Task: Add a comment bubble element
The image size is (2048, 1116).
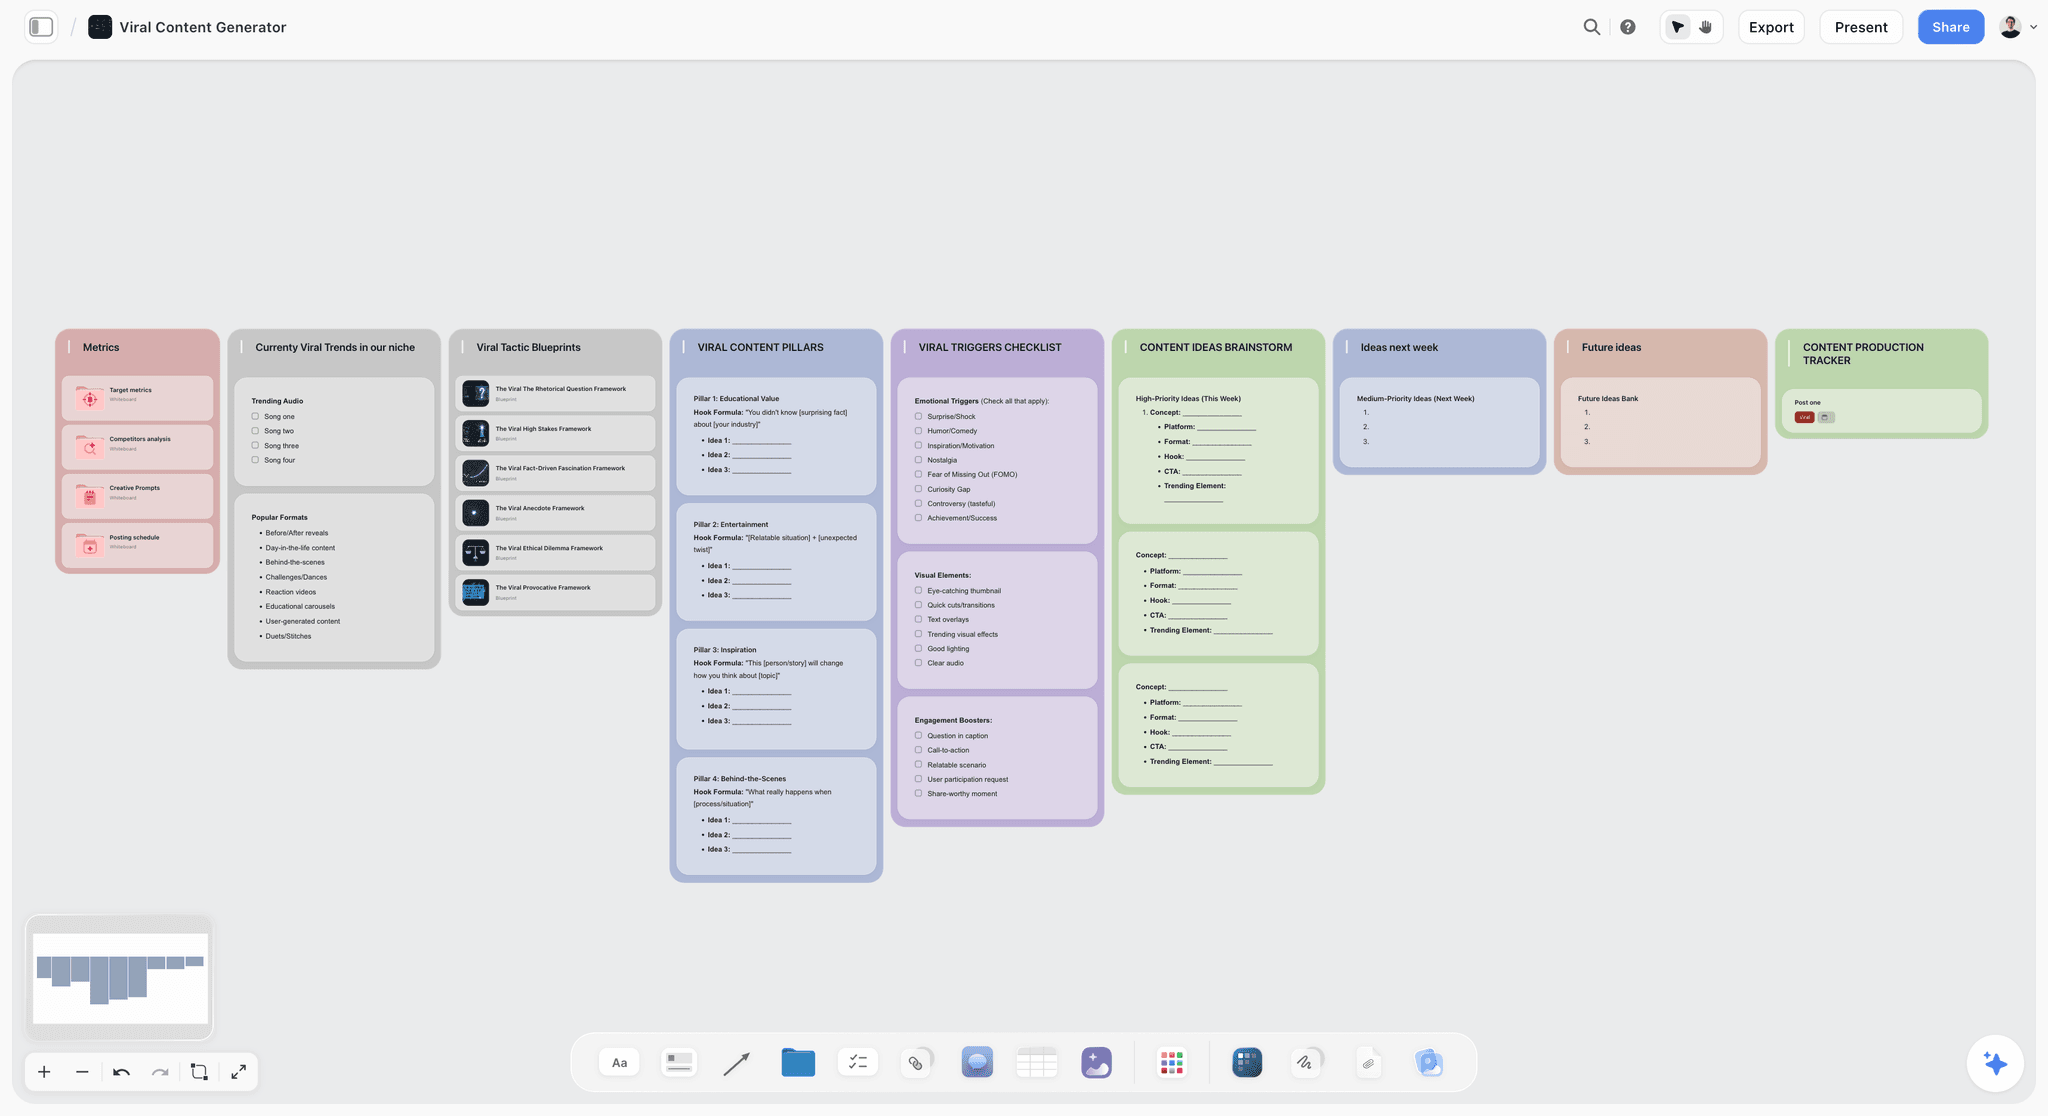Action: [x=977, y=1062]
